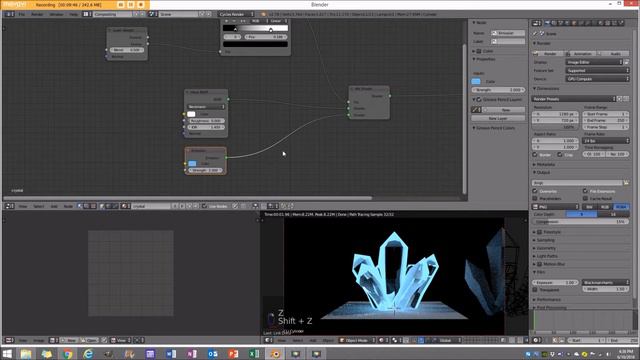Expand the Light Paths panel
The image size is (640, 360).
pyautogui.click(x=547, y=256)
